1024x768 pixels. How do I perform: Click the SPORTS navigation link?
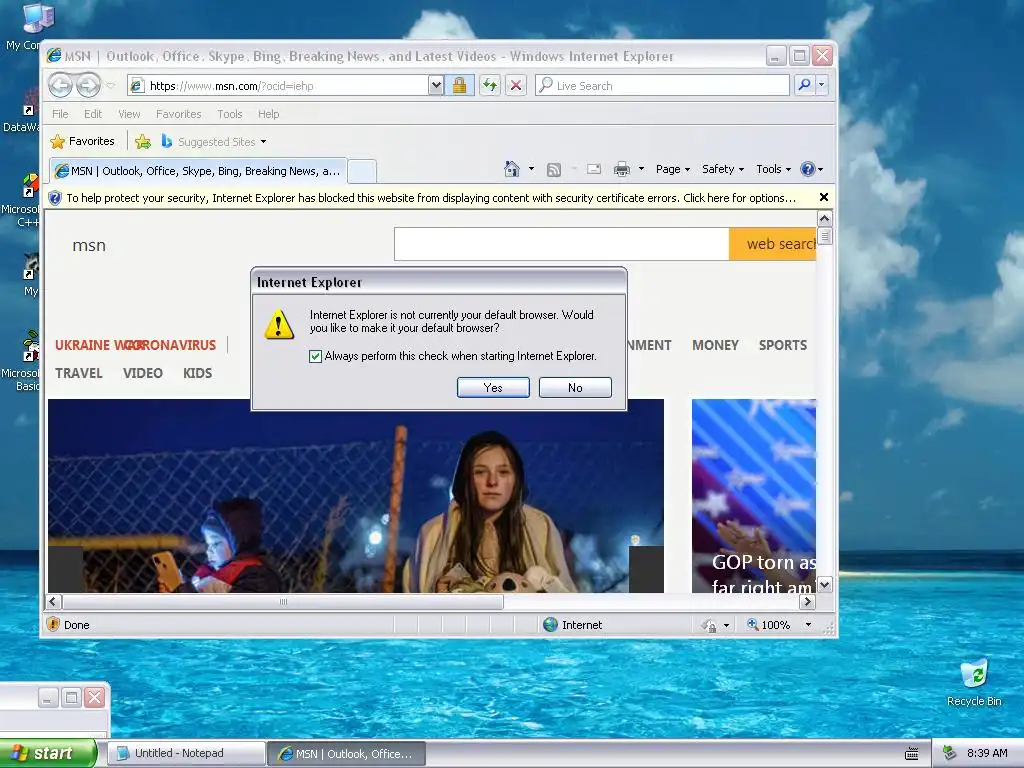(782, 345)
